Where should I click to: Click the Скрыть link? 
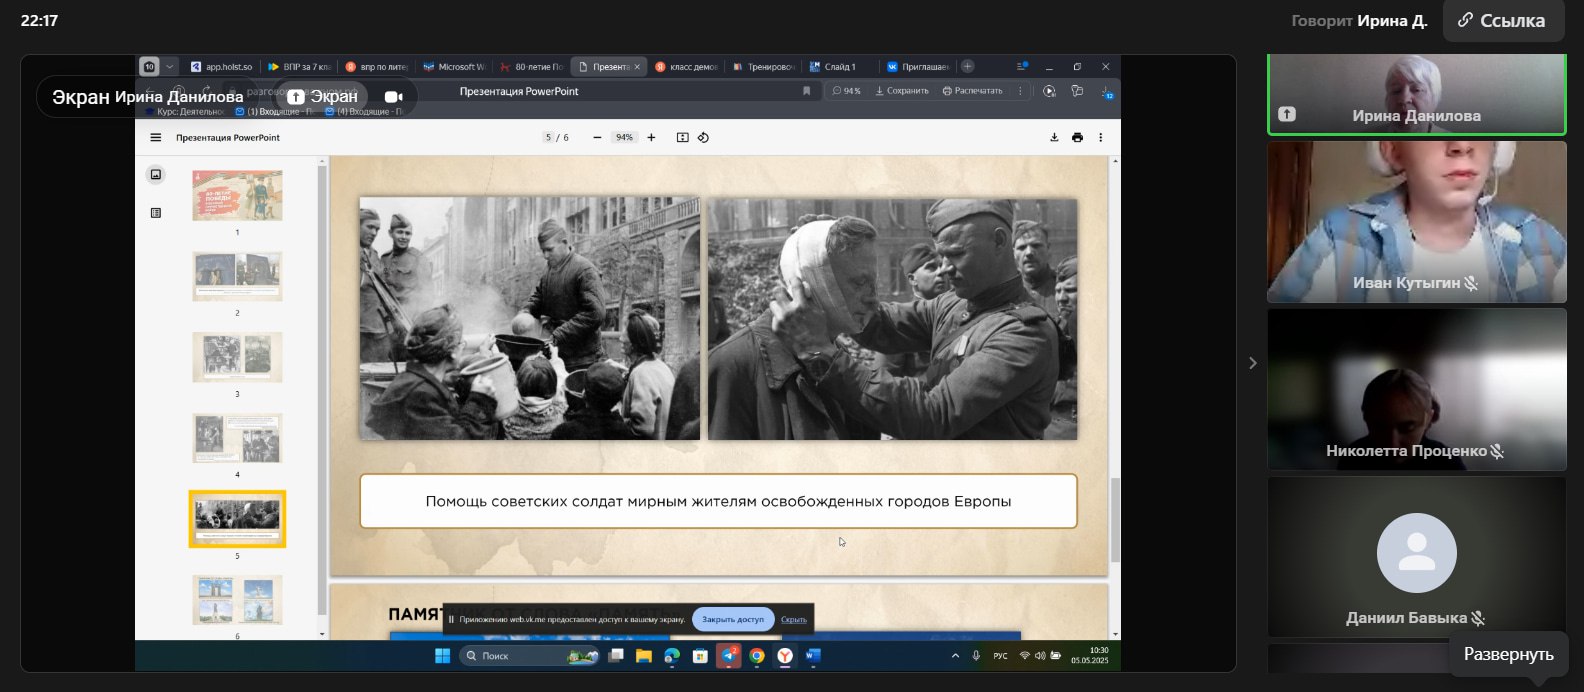[794, 620]
